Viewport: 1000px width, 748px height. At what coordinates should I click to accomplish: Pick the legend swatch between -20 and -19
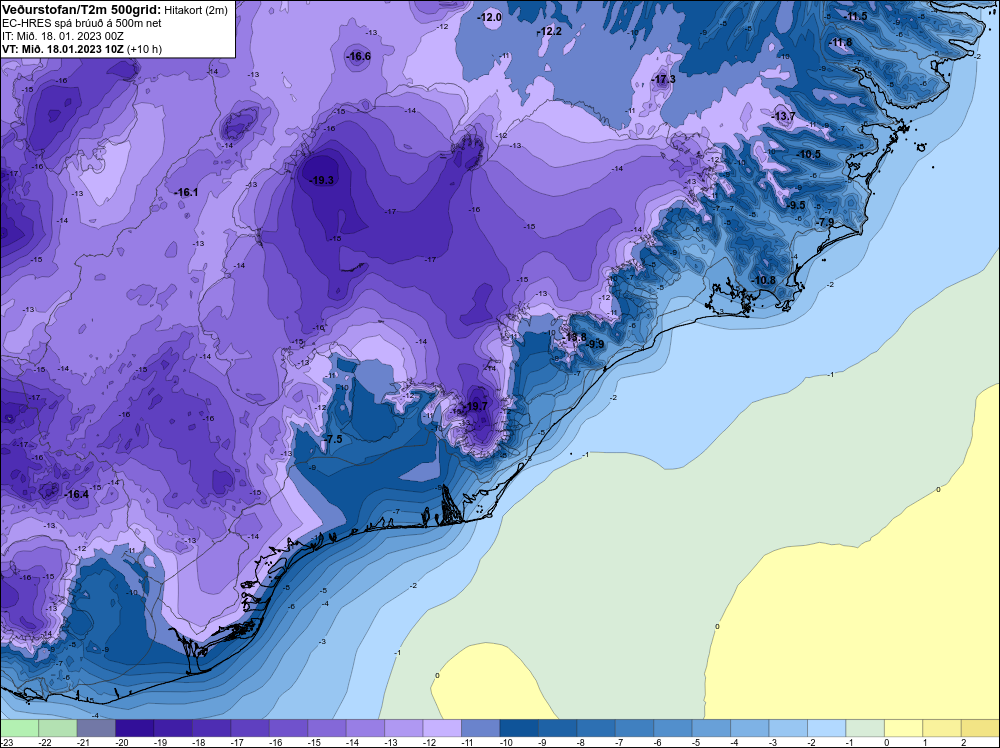coord(135,728)
